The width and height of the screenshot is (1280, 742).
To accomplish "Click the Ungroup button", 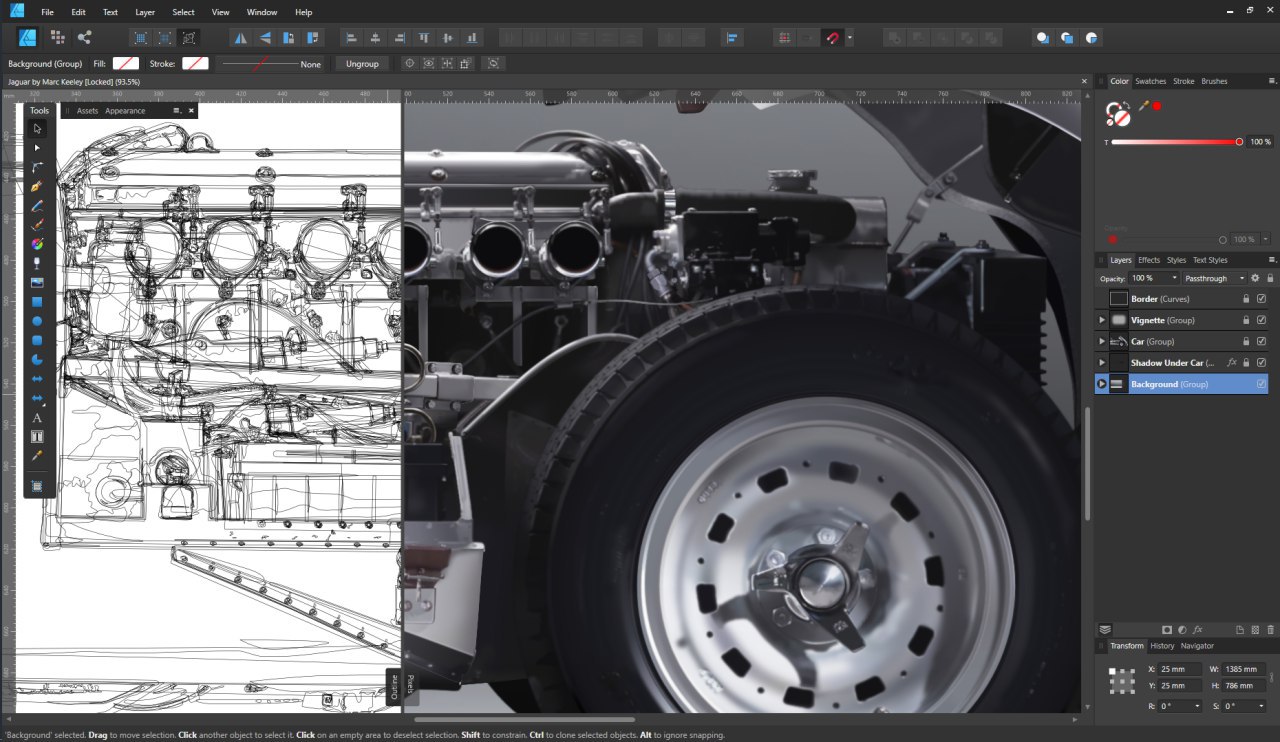I will coord(362,63).
